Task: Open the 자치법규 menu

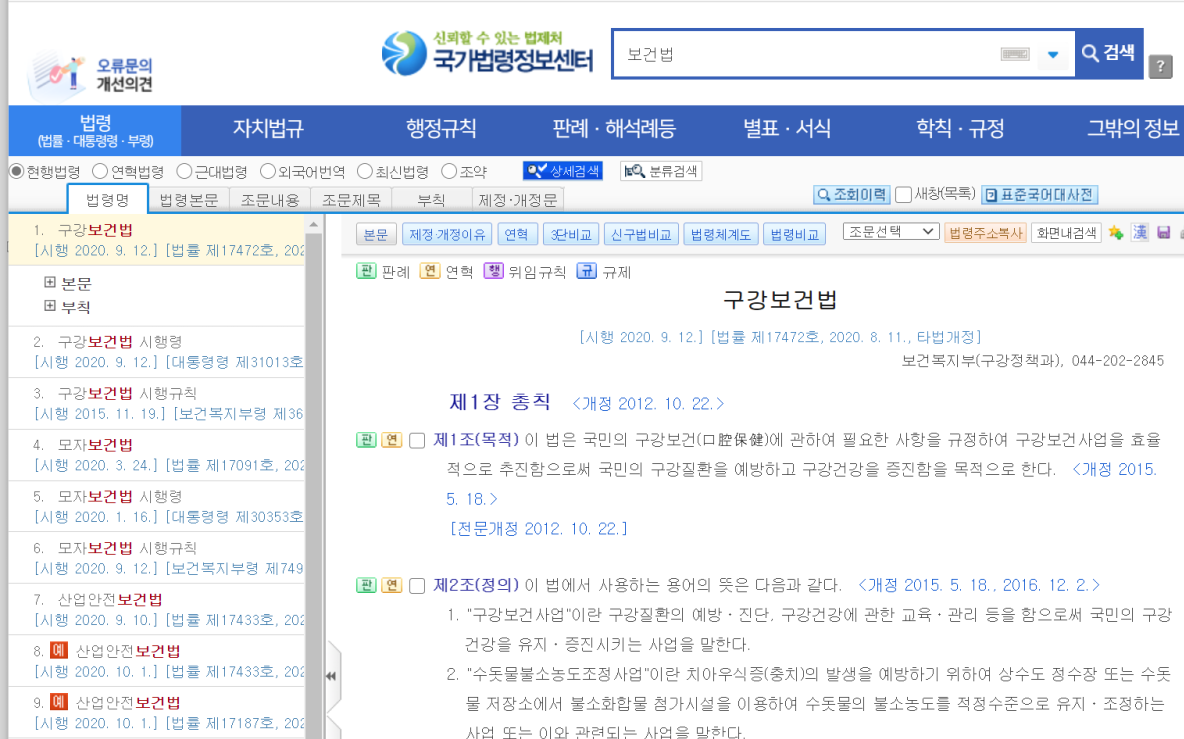Action: [268, 128]
